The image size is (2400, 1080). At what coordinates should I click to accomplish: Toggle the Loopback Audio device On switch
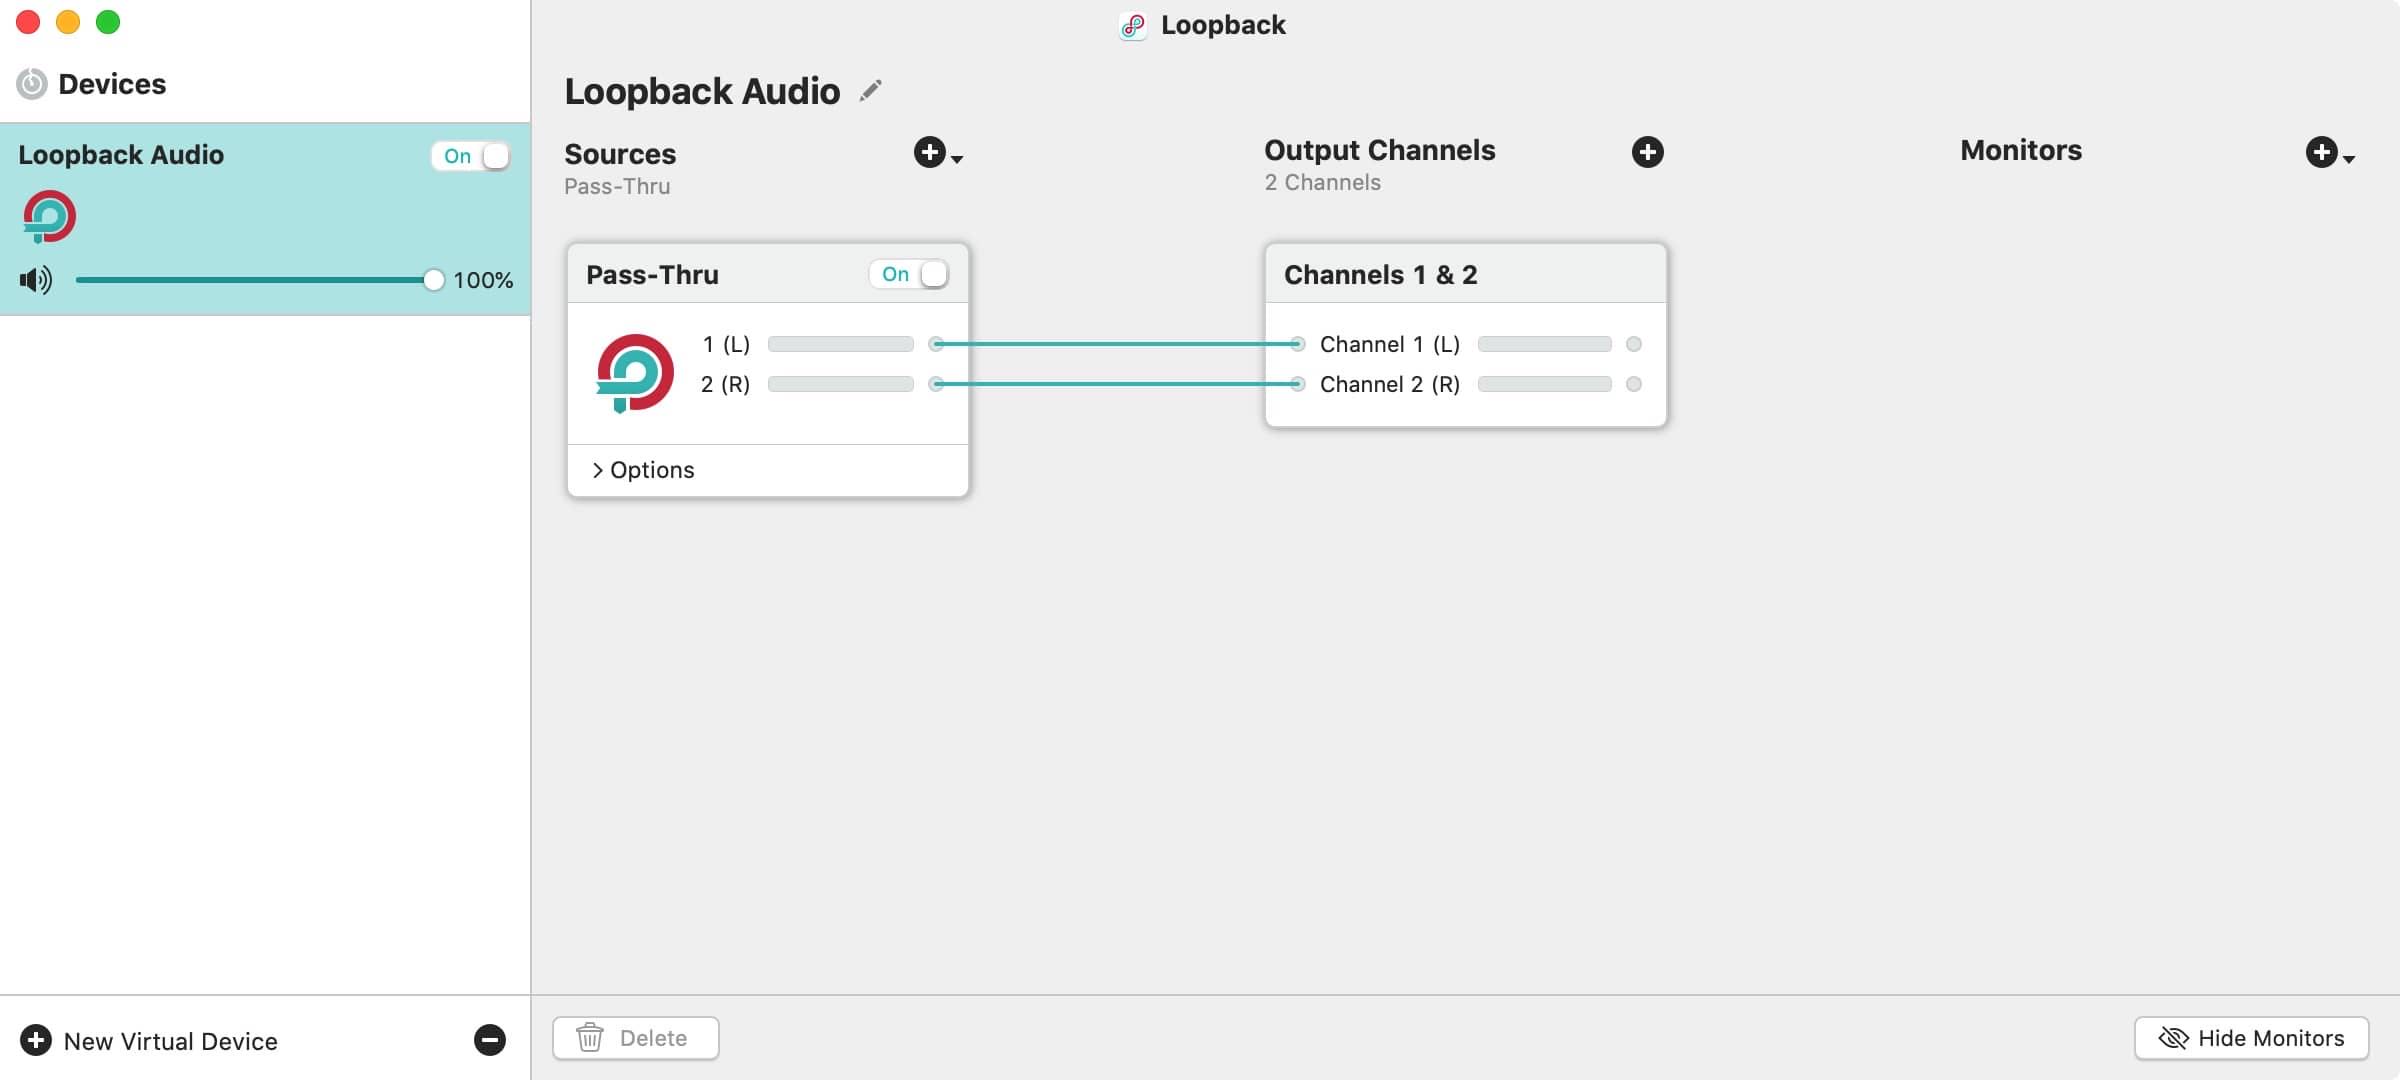[x=471, y=156]
